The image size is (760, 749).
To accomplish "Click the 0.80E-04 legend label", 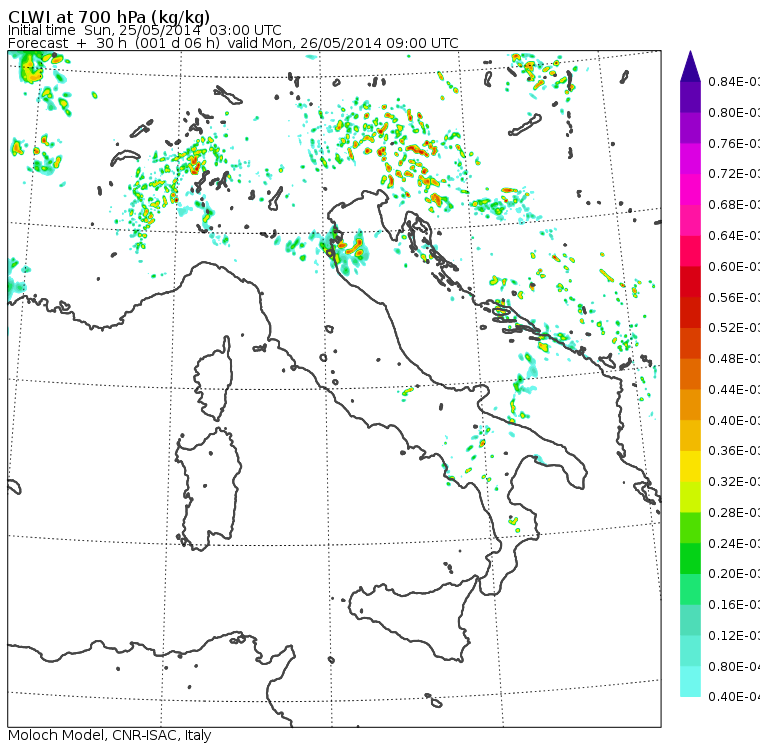I will [x=734, y=667].
